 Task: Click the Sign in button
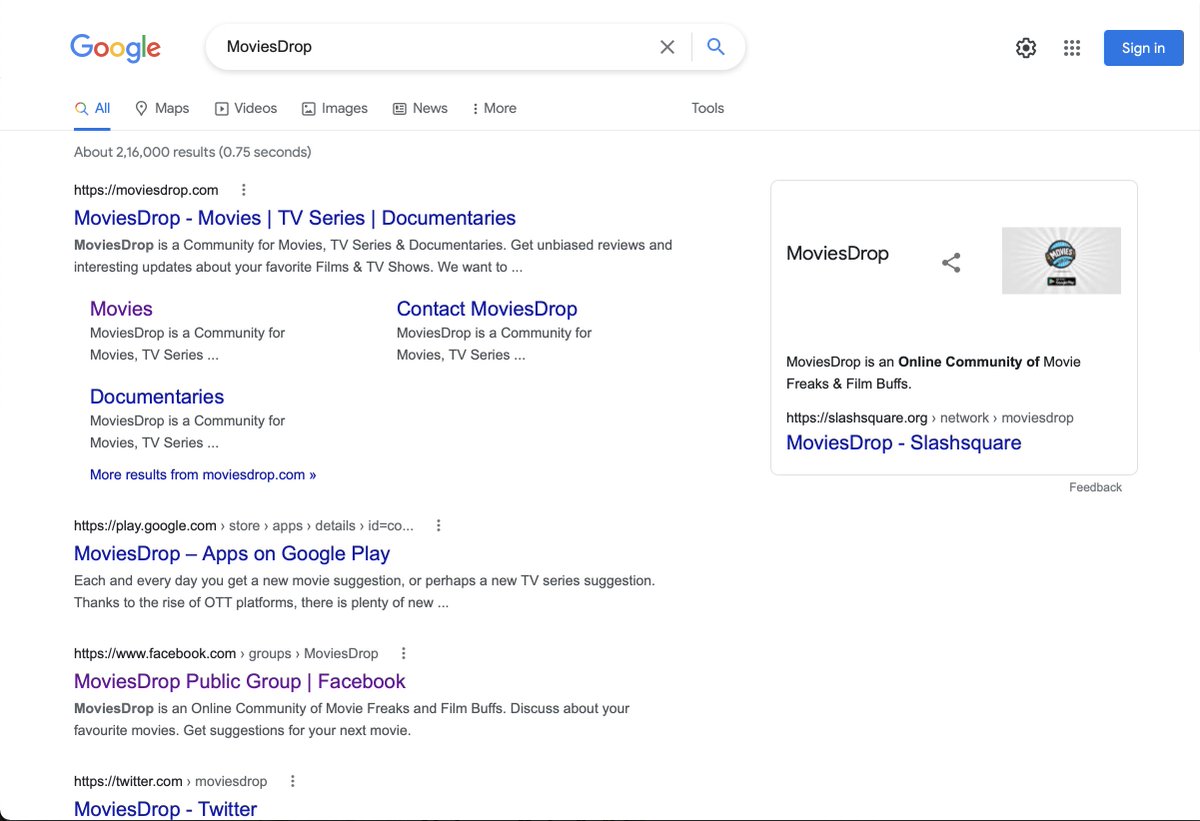click(1143, 48)
